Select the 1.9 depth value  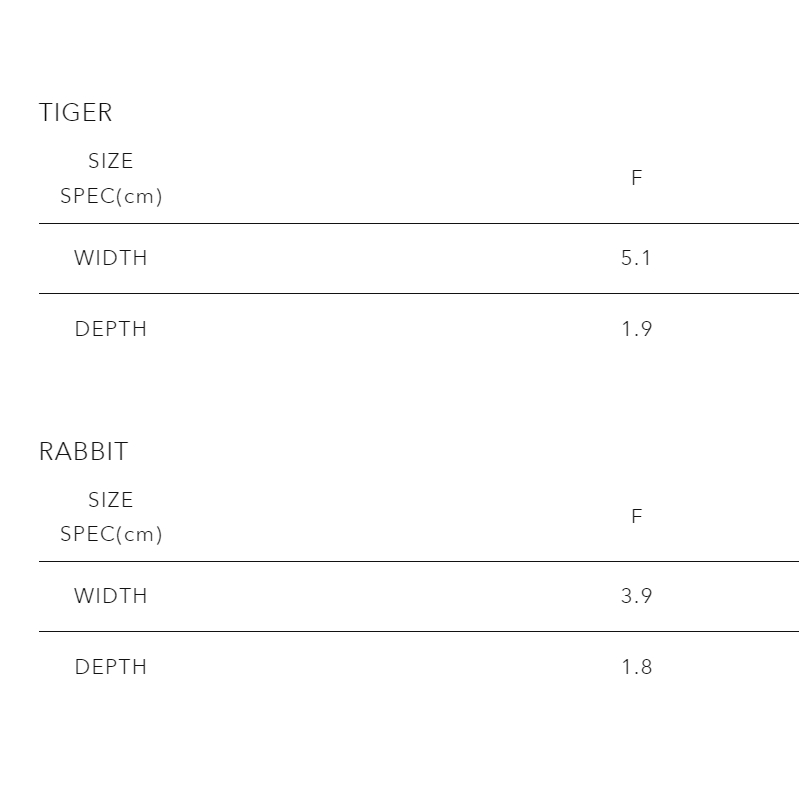click(636, 329)
